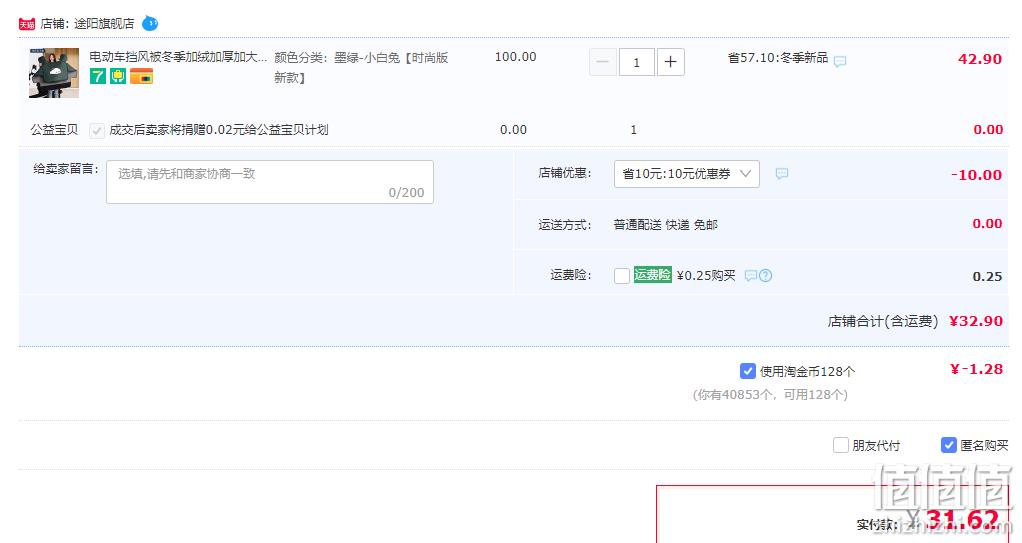The width and height of the screenshot is (1022, 543).
Task: Open the product thumbnail image
Action: click(53, 73)
